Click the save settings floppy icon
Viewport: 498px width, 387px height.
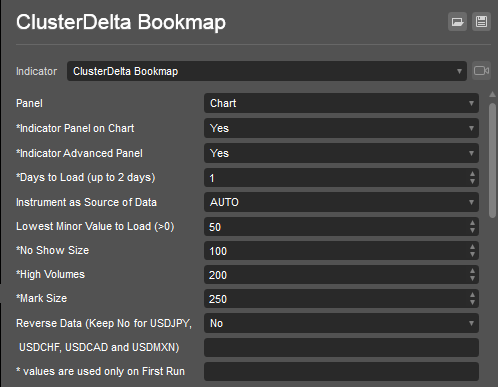481,22
